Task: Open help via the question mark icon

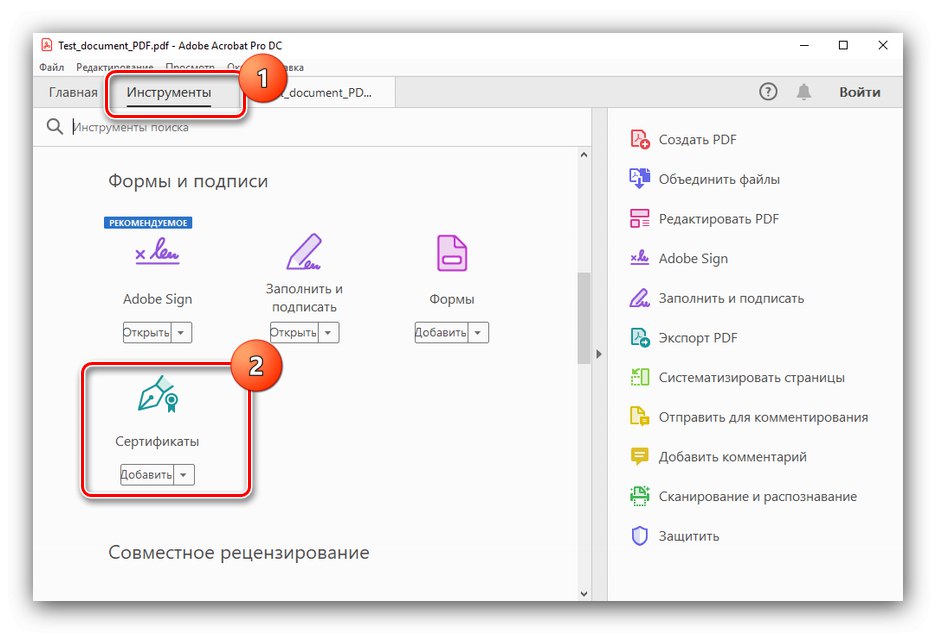Action: pyautogui.click(x=768, y=92)
